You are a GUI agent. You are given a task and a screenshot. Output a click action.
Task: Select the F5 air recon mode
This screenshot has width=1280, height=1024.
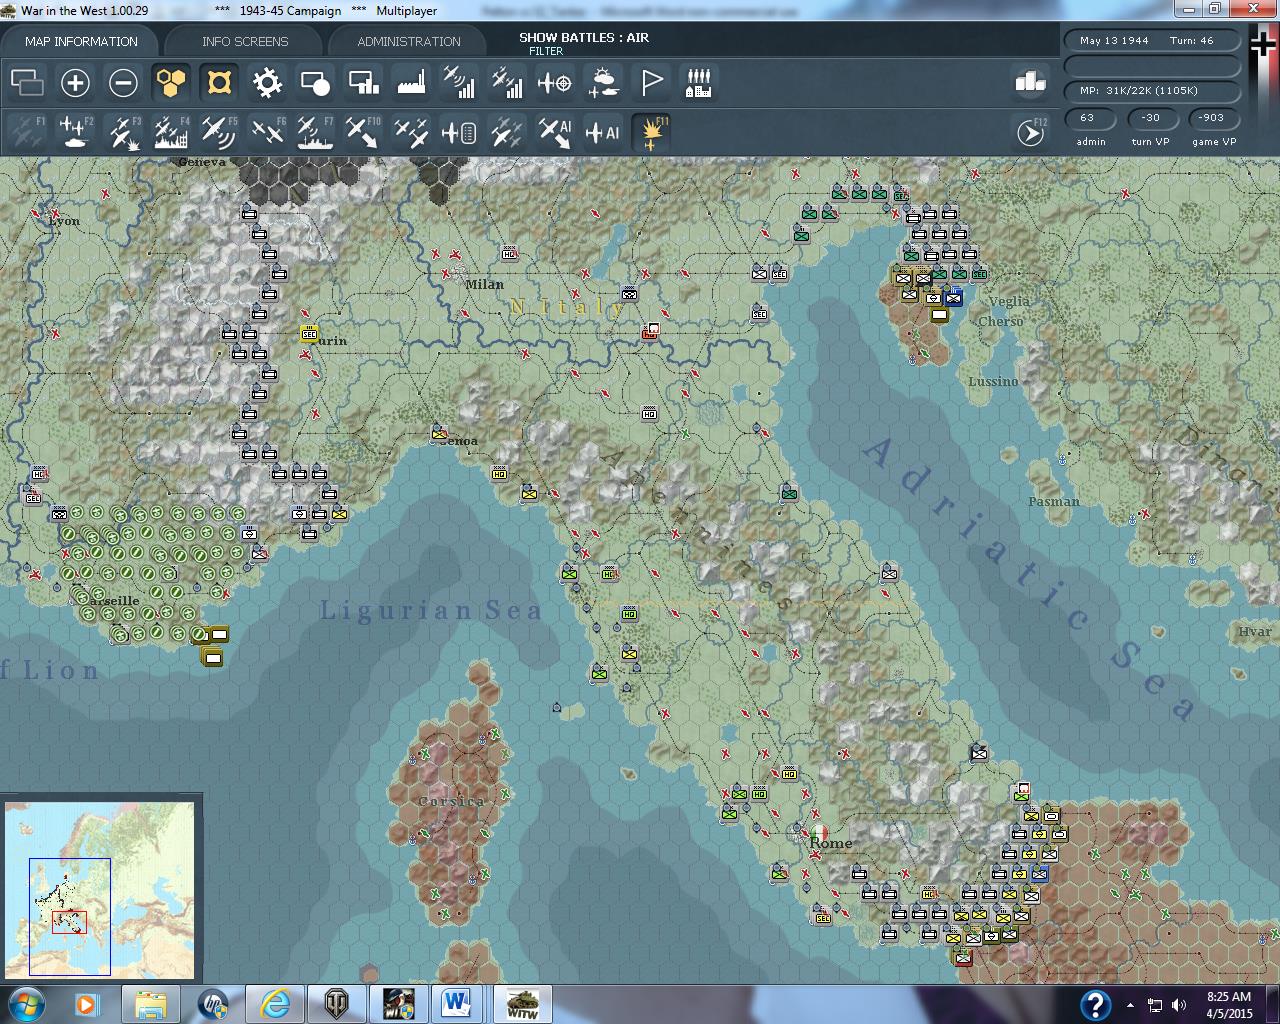[x=219, y=132]
